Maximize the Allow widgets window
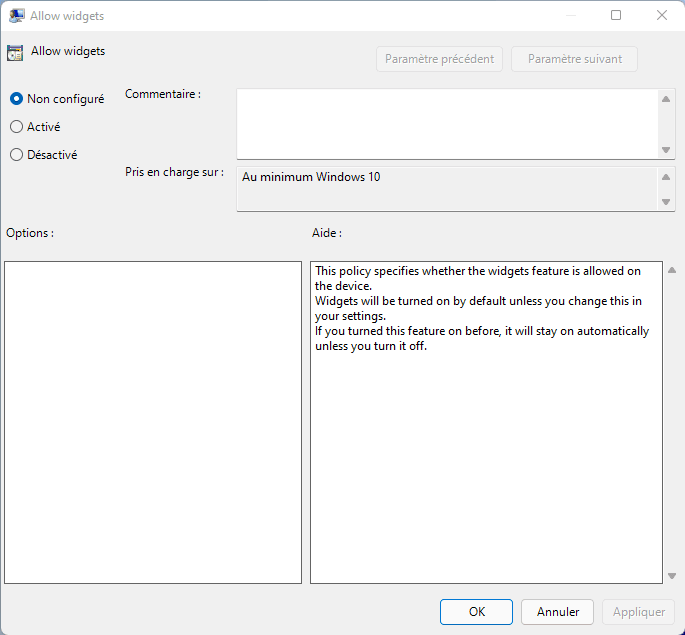Screen dimensions: 685x635 [x=616, y=16]
